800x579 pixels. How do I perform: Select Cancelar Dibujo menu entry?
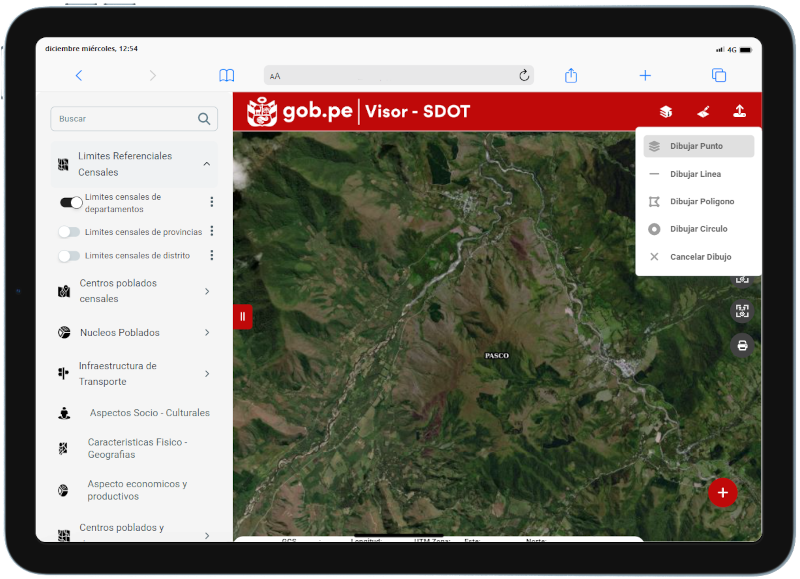pyautogui.click(x=700, y=257)
